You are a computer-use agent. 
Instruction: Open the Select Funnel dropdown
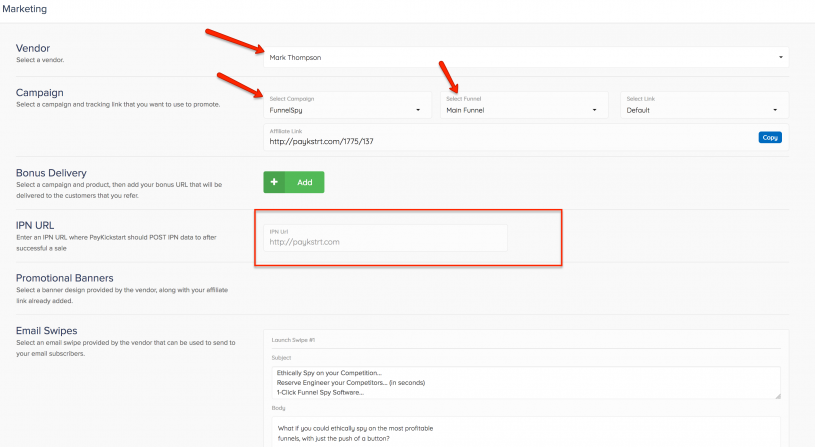(x=523, y=110)
